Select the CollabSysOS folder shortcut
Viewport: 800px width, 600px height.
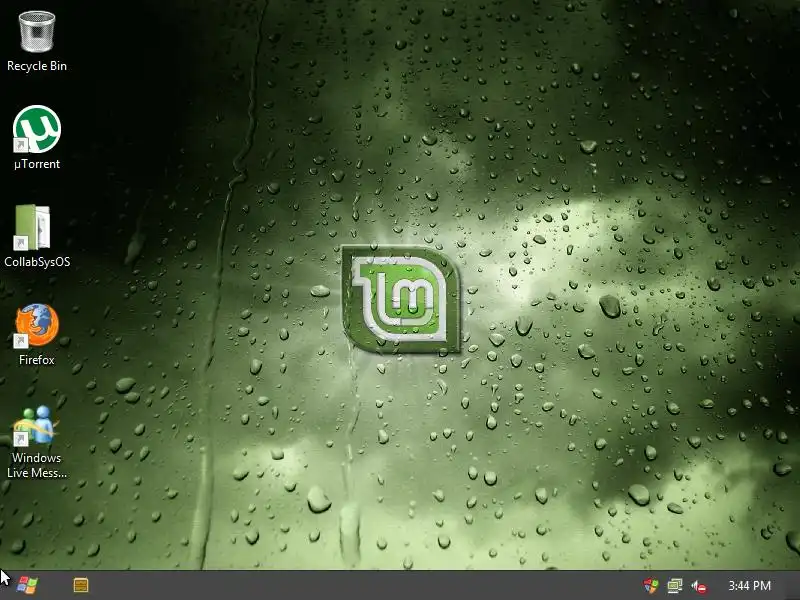(32, 227)
